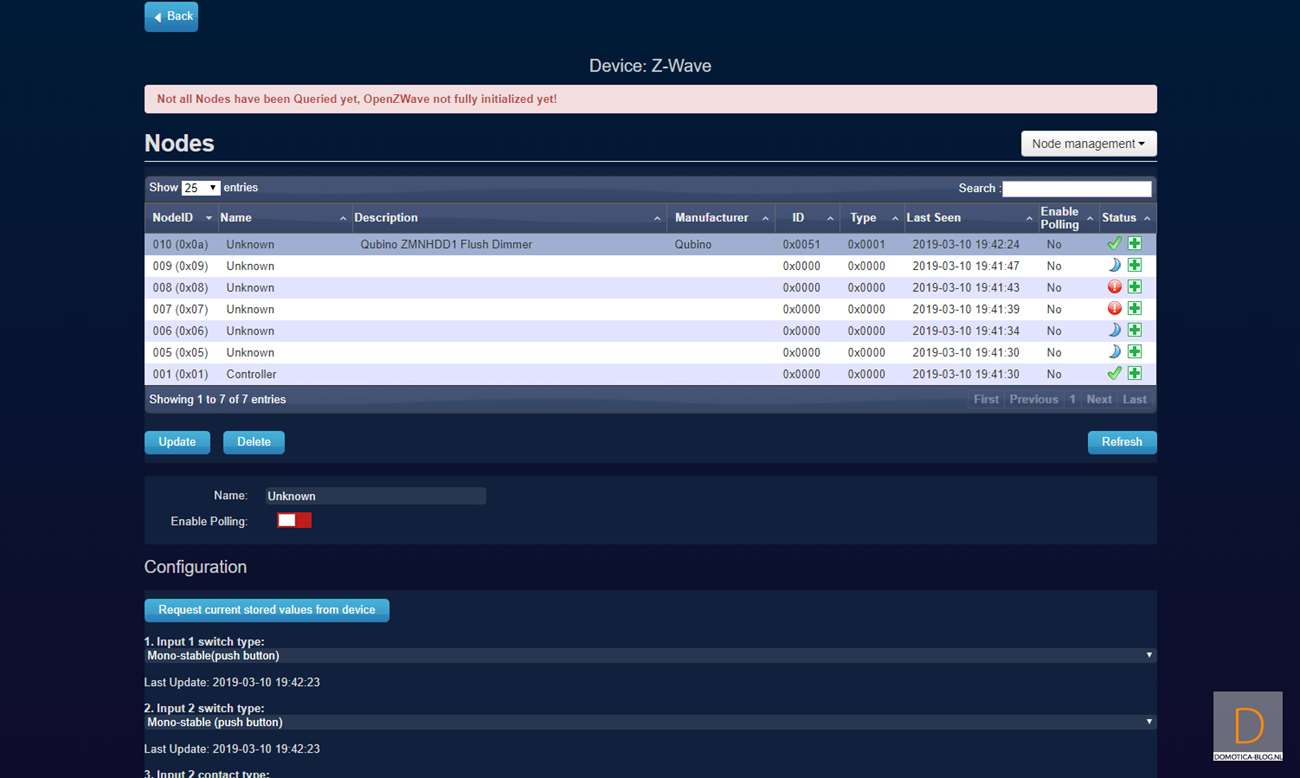Expand Input 2 switch type dropdown
This screenshot has height=778, width=1300.
tap(650, 722)
